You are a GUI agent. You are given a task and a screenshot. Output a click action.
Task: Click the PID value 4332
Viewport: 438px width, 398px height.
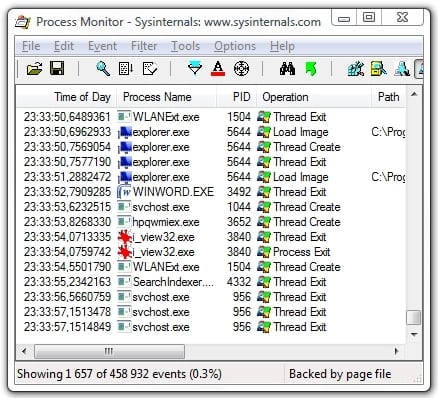(239, 282)
